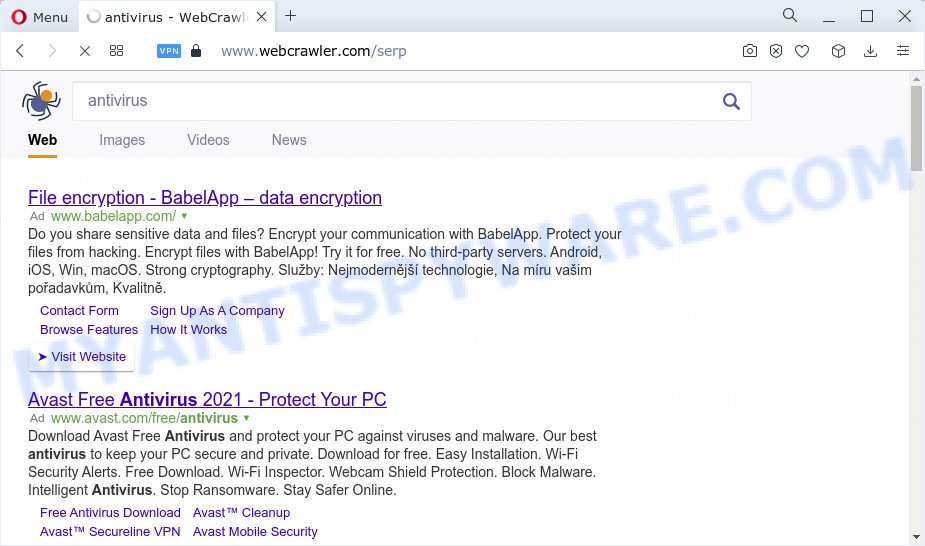Image resolution: width=925 pixels, height=546 pixels.
Task: Go forward with the forward arrow
Action: (x=52, y=51)
